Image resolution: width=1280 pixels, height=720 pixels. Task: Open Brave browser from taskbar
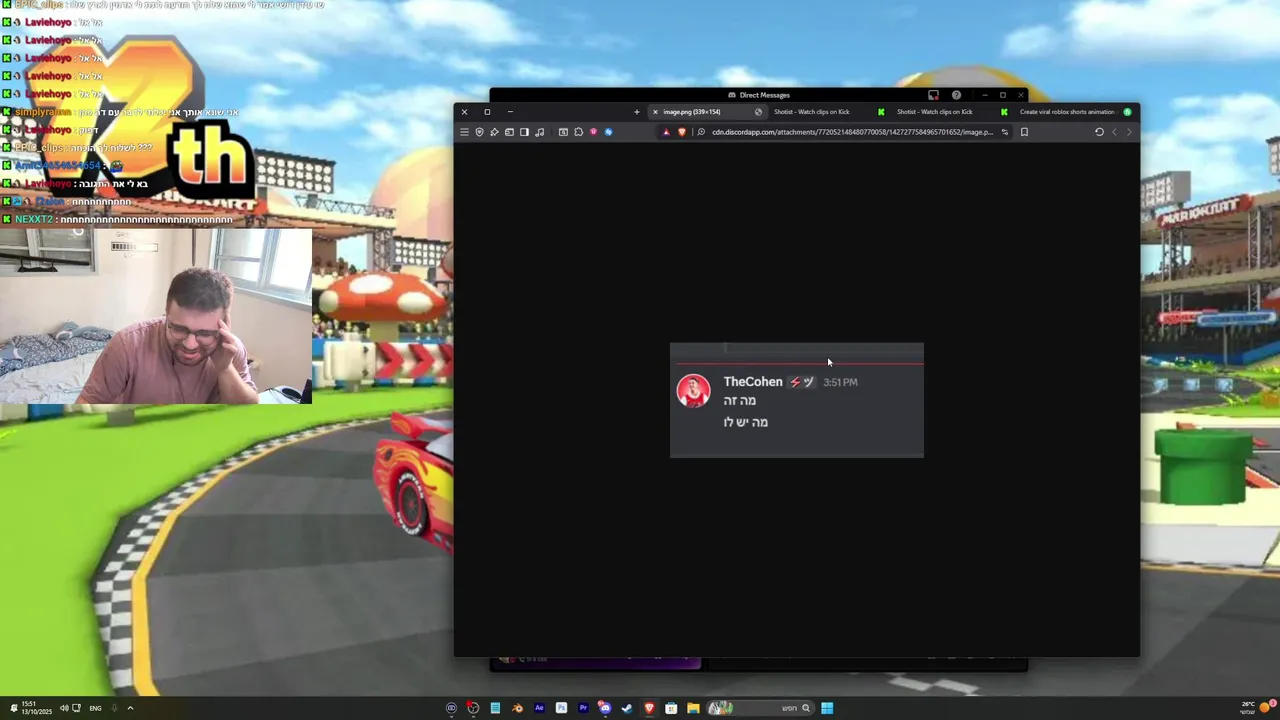click(x=649, y=708)
